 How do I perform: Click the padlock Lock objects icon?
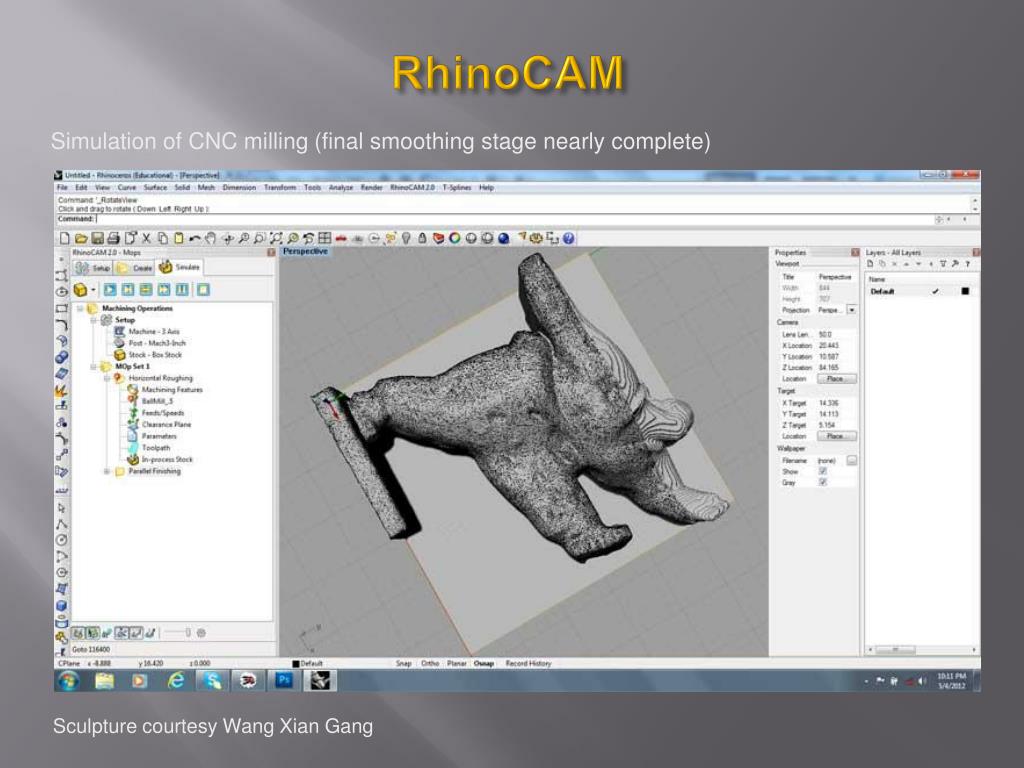[423, 238]
